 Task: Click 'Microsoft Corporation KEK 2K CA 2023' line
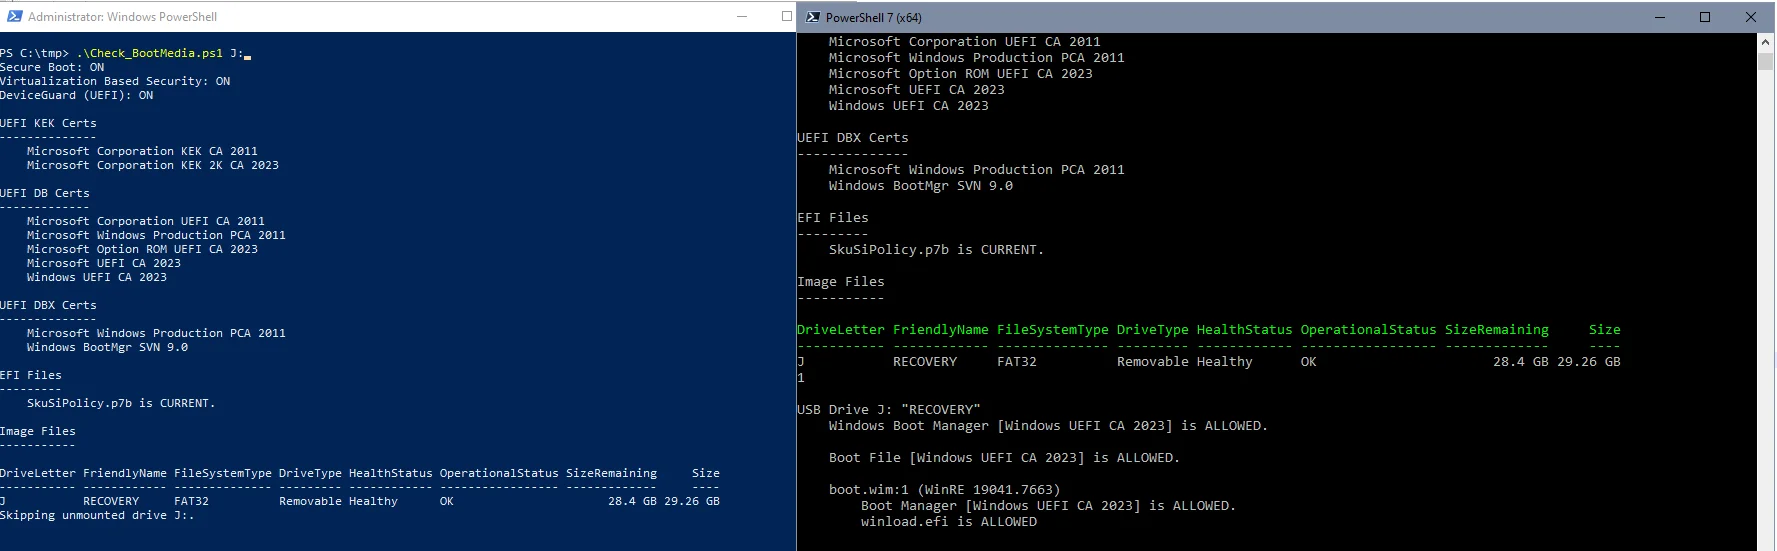point(153,165)
